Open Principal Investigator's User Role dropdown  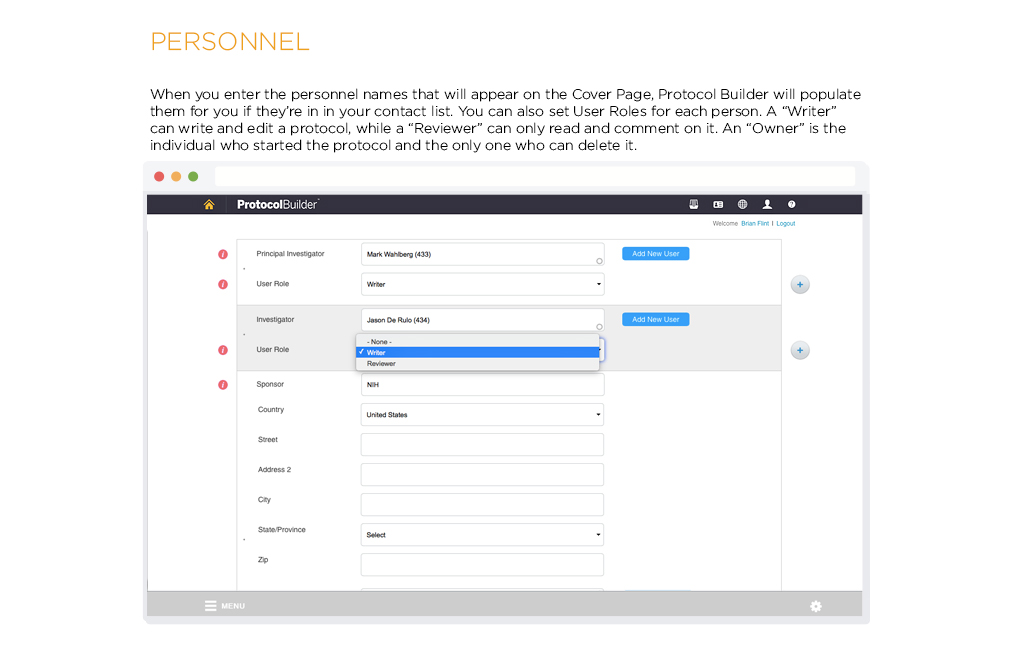click(482, 285)
